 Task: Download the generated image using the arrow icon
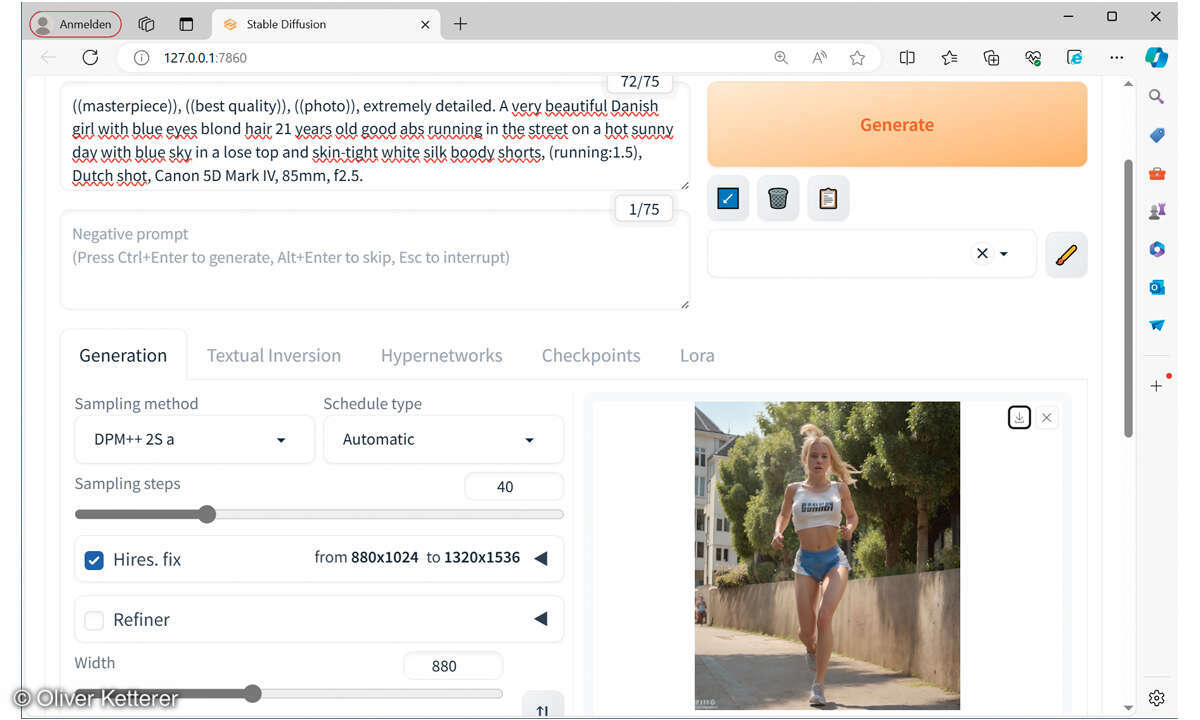point(1019,417)
